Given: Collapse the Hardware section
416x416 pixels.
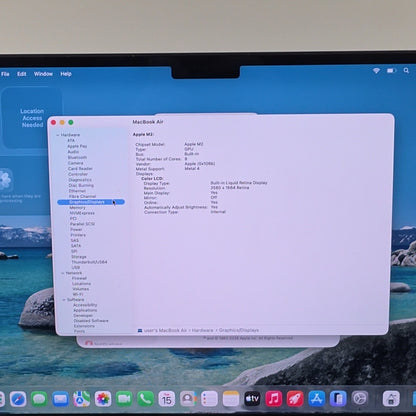Looking at the screenshot, I should (x=58, y=135).
